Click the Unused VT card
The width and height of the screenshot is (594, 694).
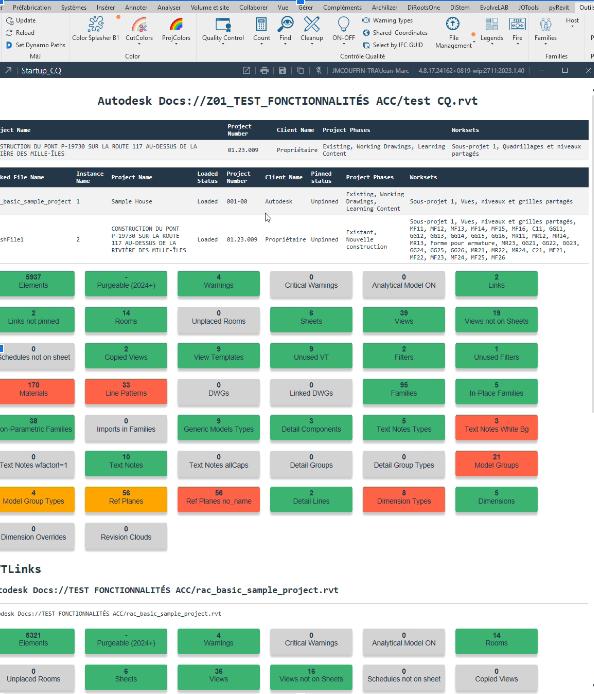pyautogui.click(x=311, y=355)
